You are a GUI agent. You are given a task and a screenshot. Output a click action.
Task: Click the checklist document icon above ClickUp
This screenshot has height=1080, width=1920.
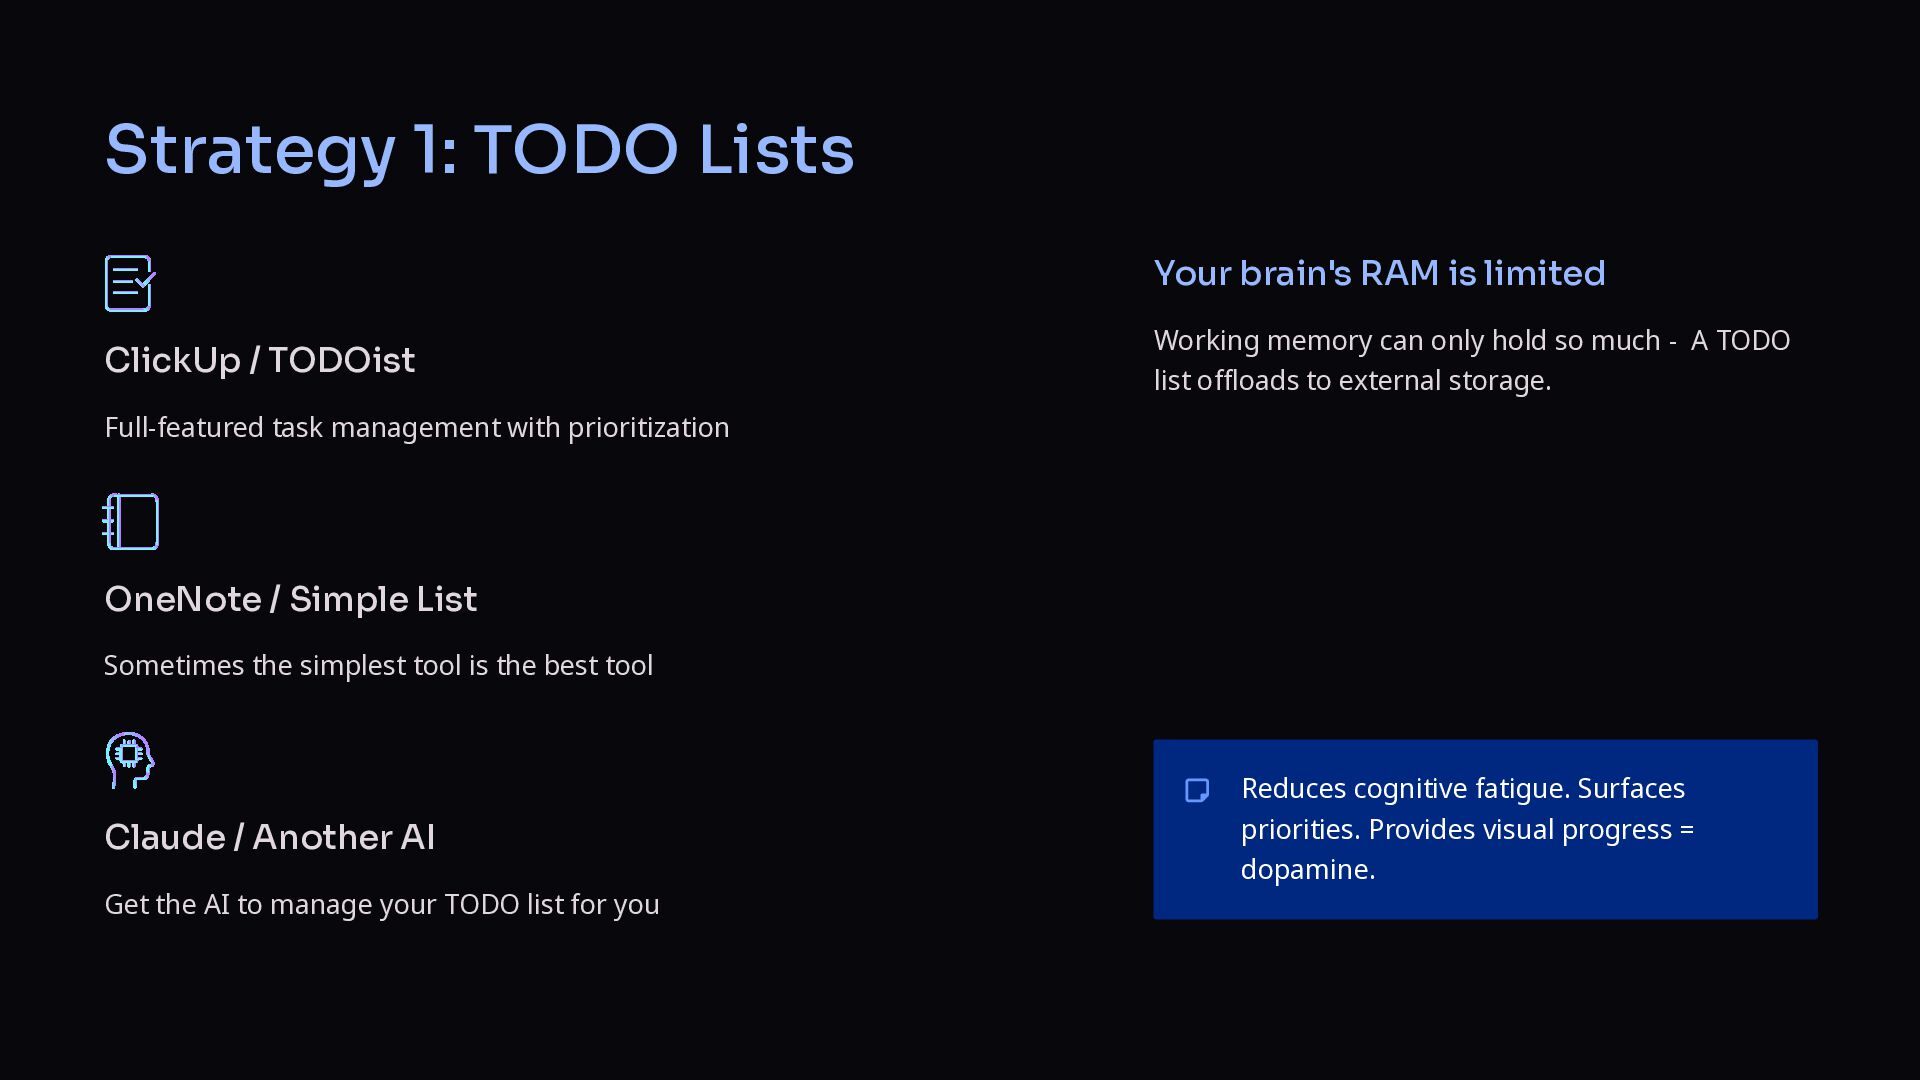click(130, 283)
